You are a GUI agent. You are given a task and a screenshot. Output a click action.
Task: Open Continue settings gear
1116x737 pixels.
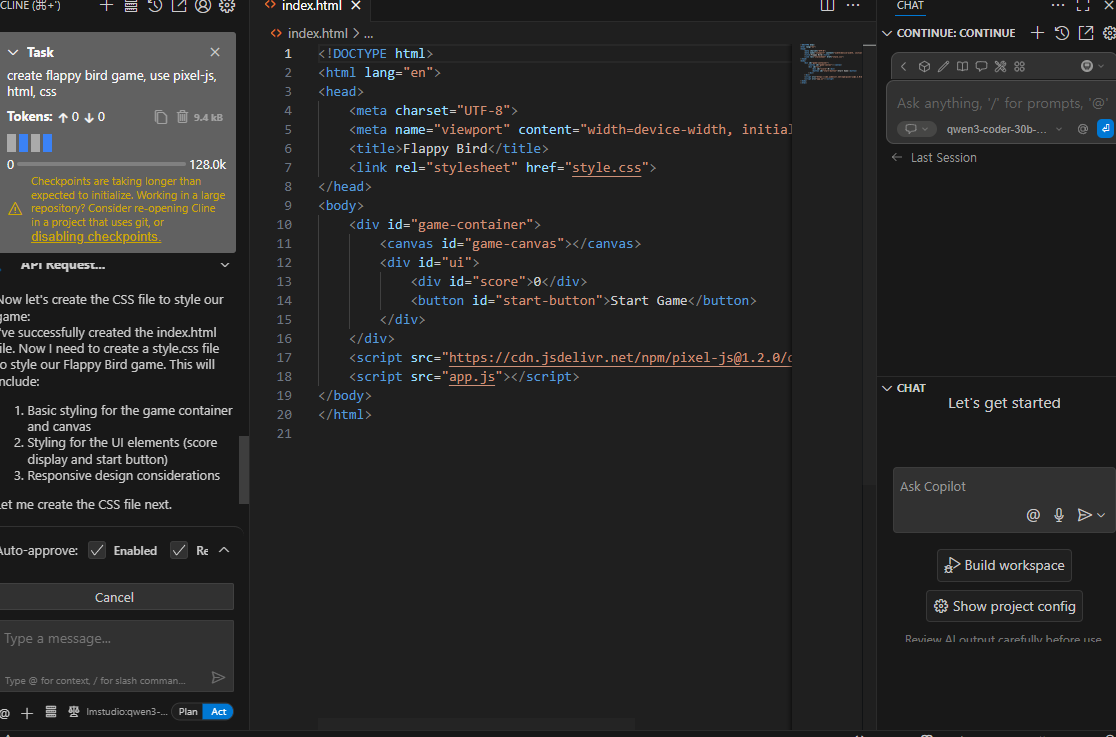[1109, 33]
